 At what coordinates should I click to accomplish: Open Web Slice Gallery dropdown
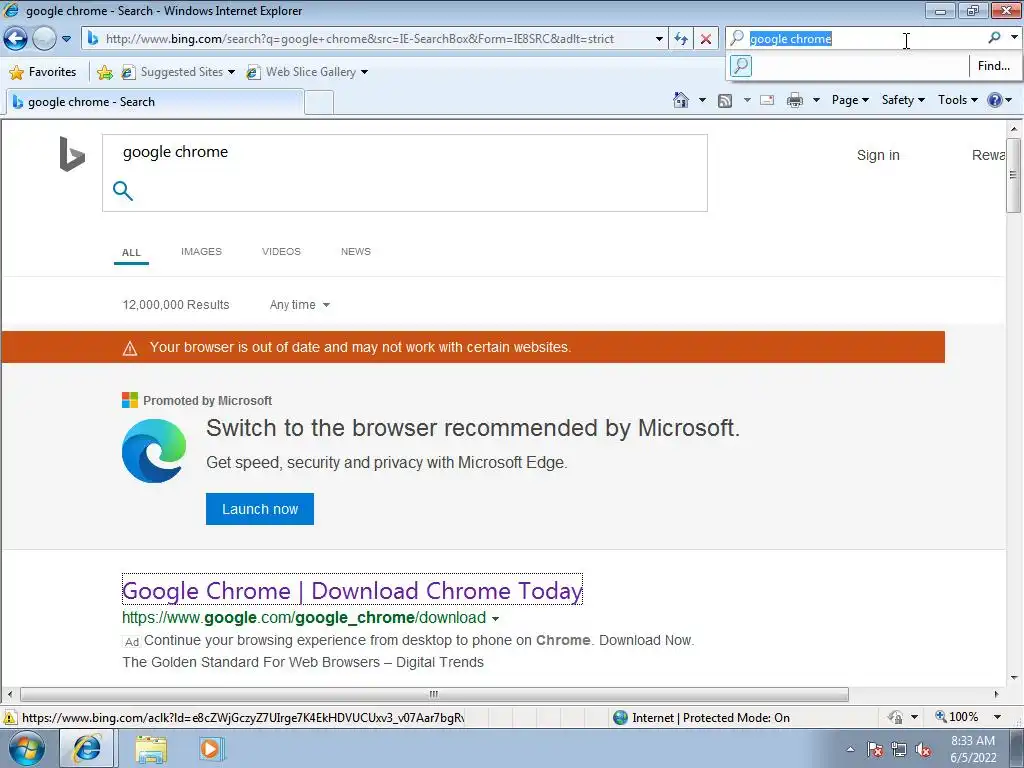tap(308, 72)
